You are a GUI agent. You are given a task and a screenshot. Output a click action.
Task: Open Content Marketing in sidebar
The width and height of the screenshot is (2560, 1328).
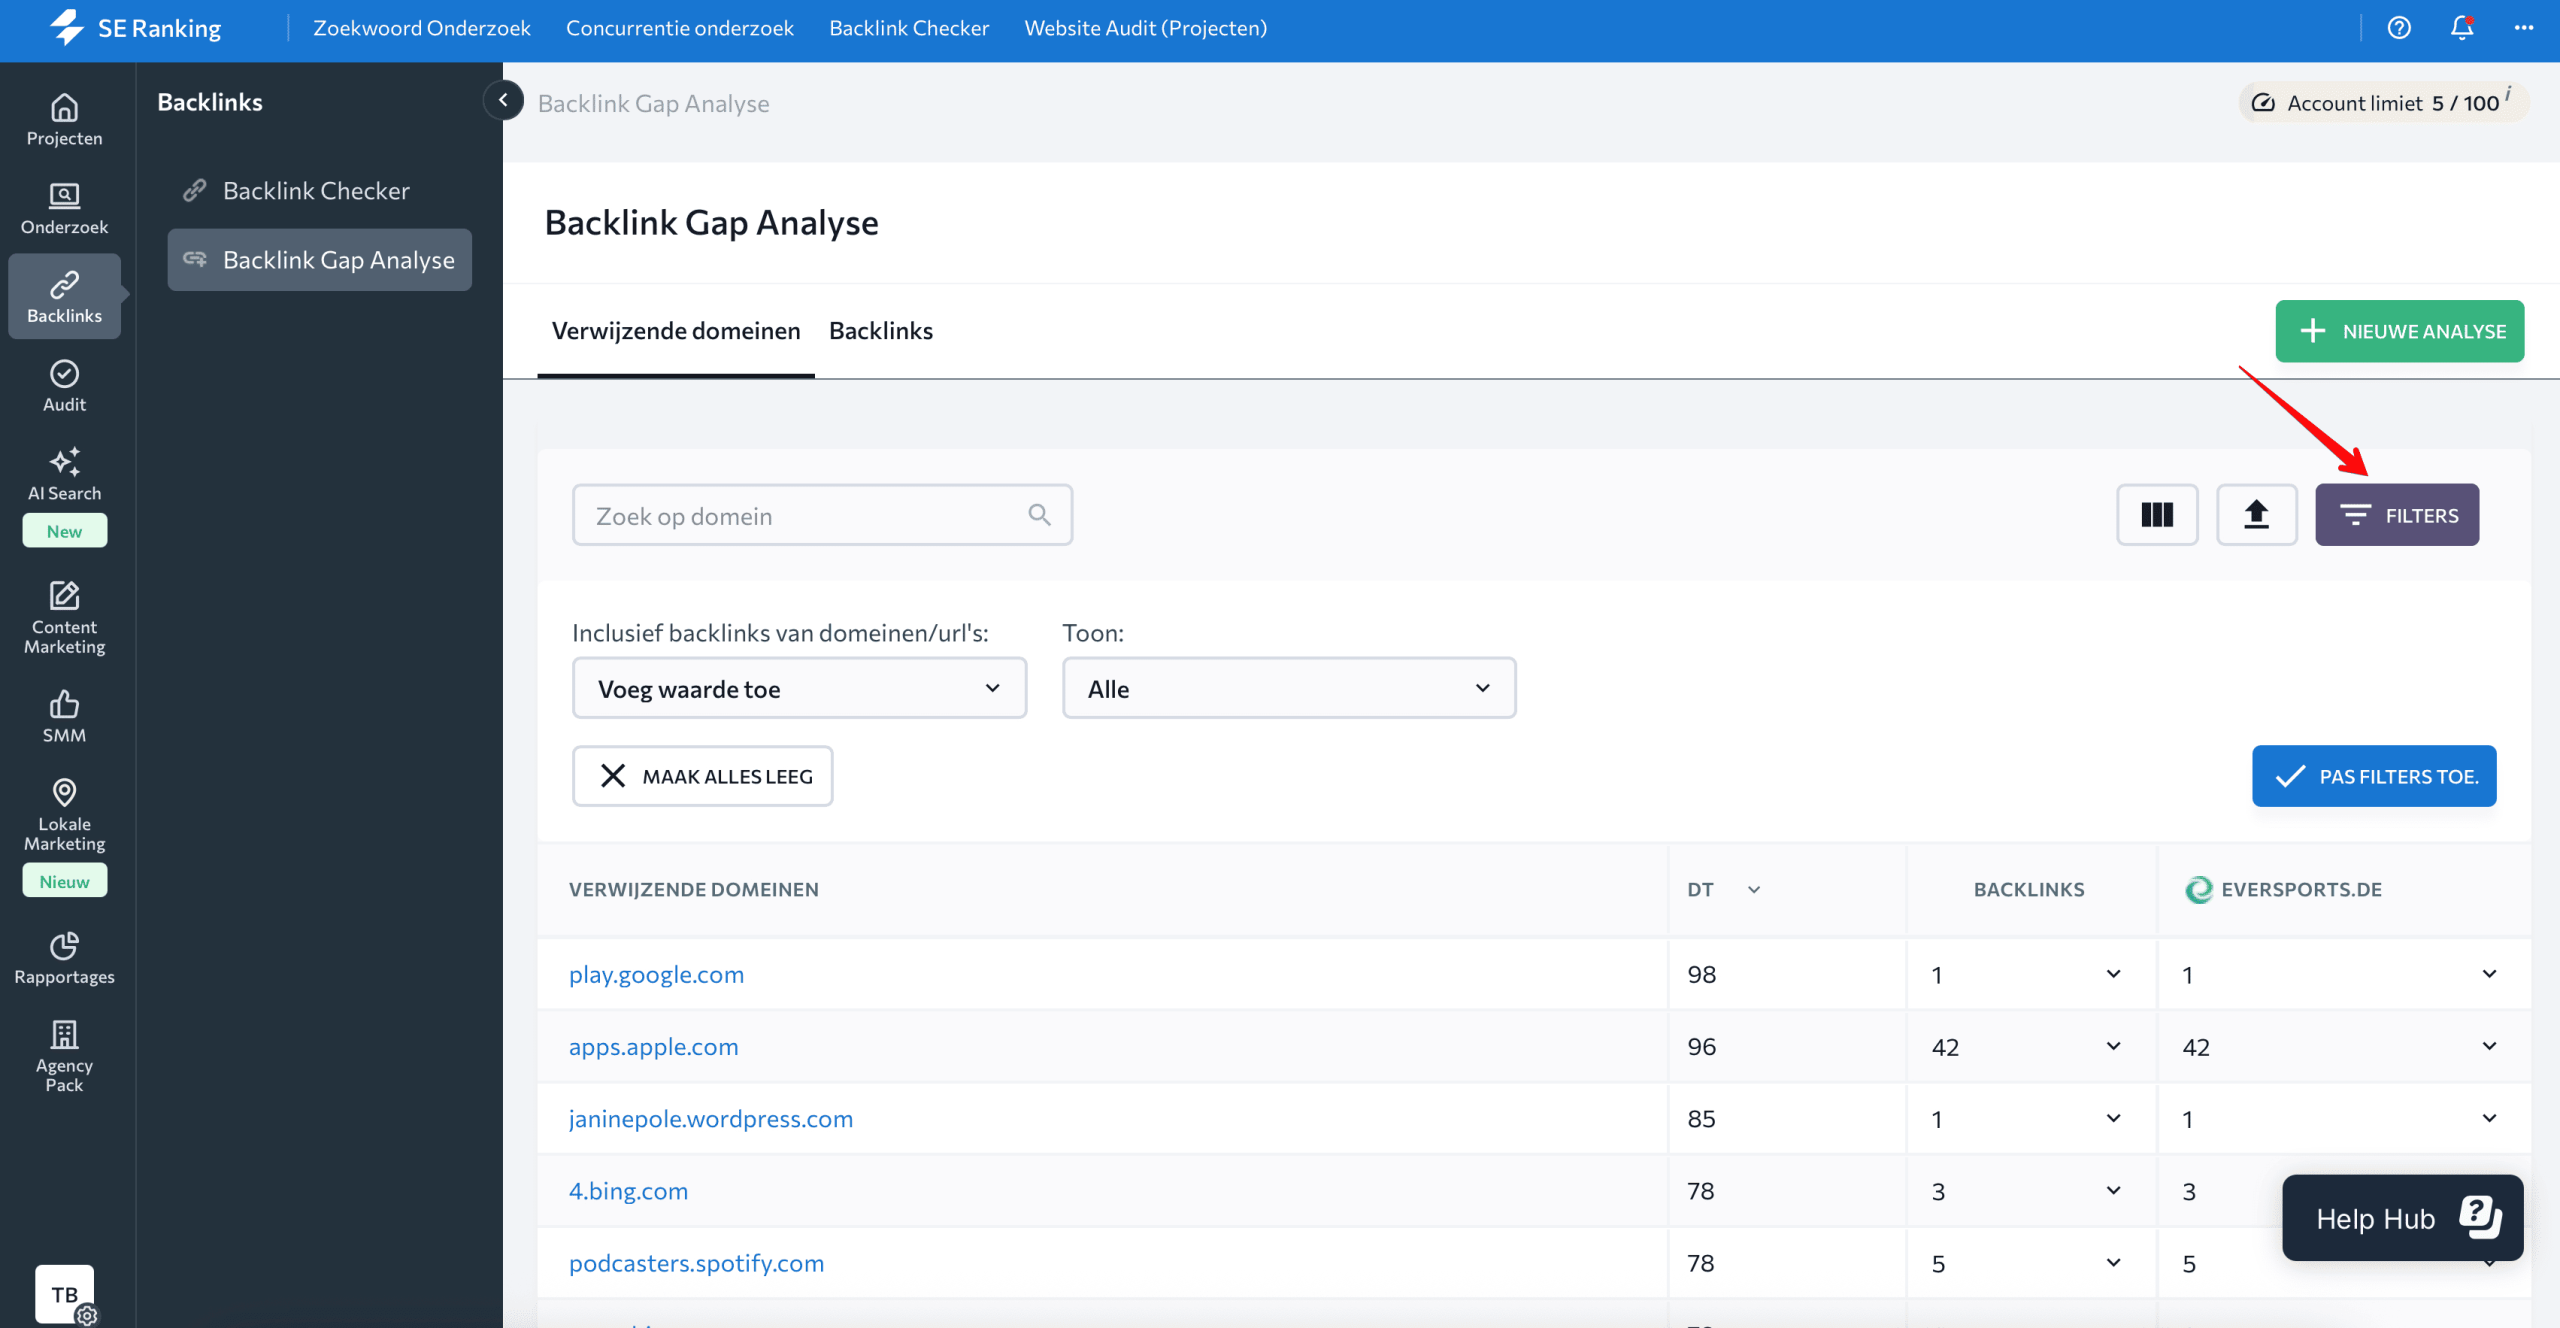pyautogui.click(x=64, y=618)
